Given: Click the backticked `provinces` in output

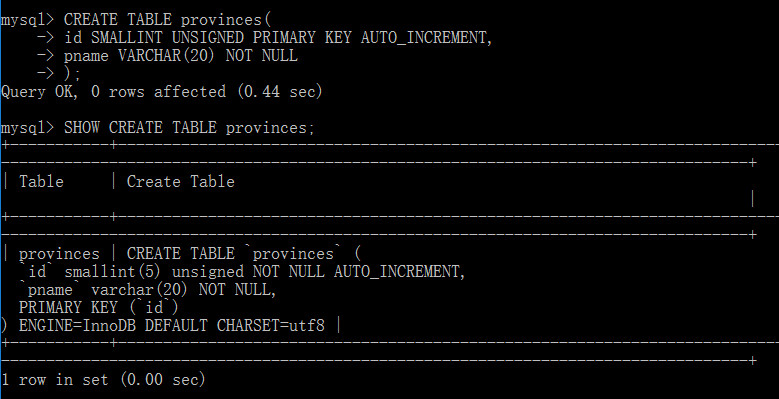Looking at the screenshot, I should click(x=293, y=254).
